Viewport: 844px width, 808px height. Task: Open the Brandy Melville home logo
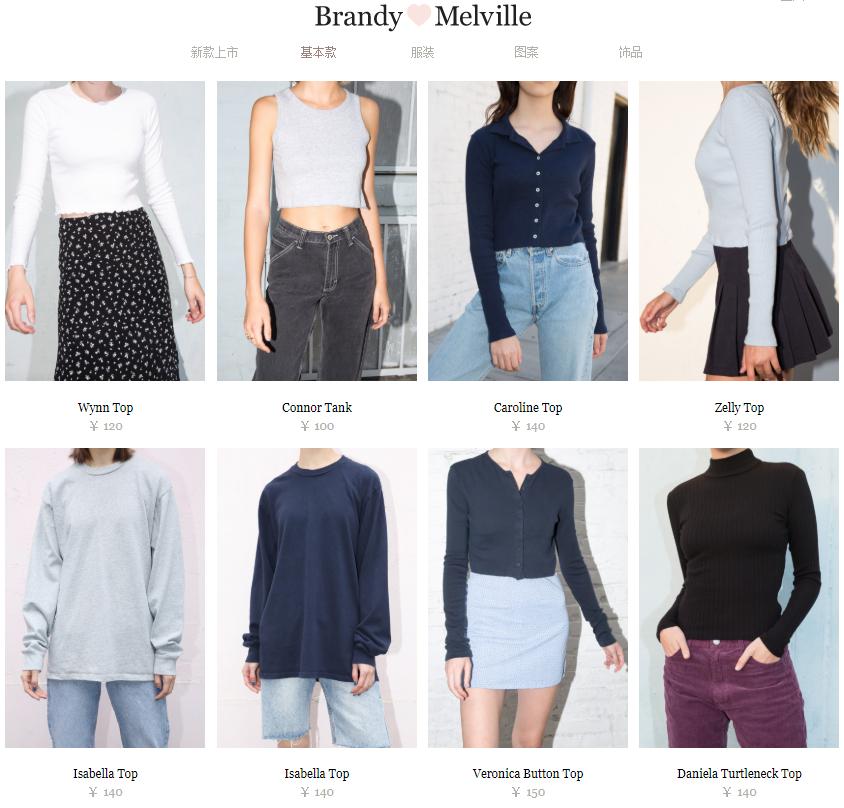423,16
